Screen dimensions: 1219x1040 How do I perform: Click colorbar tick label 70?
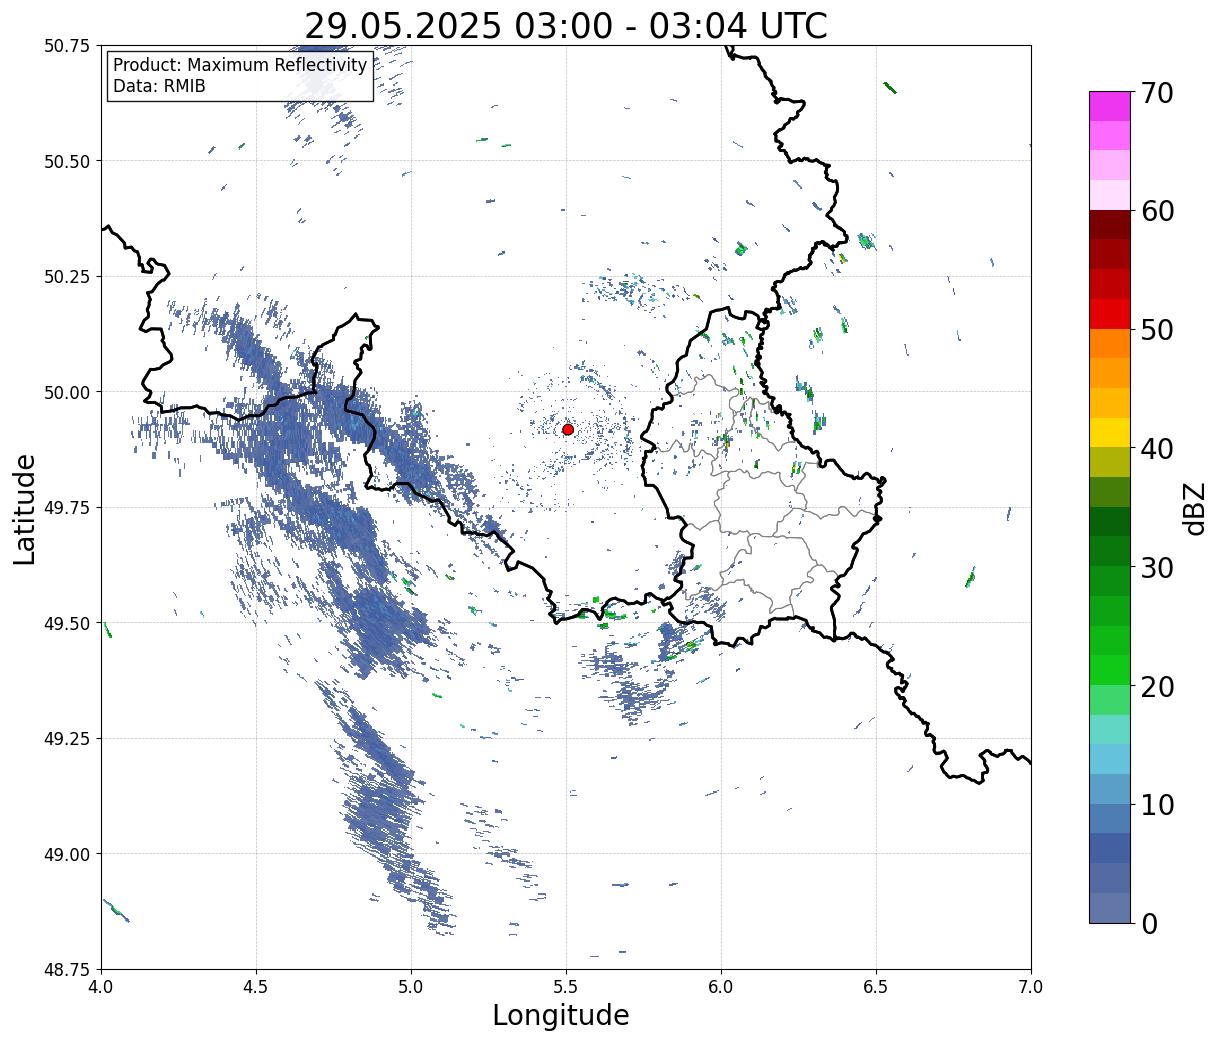pos(1156,93)
